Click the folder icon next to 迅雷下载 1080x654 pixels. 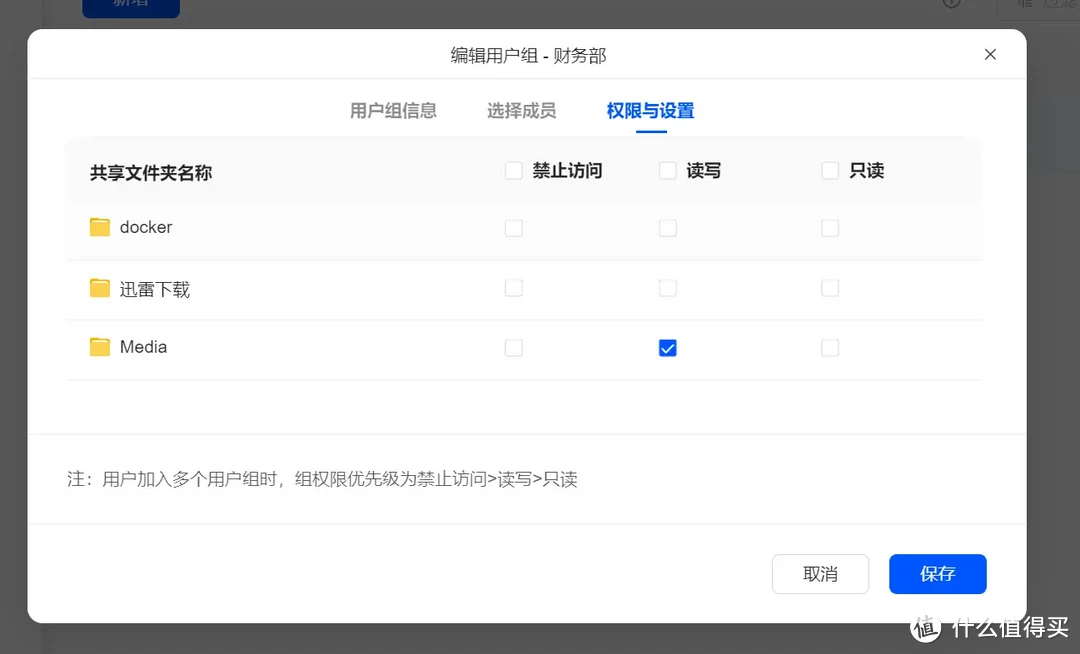tap(99, 288)
